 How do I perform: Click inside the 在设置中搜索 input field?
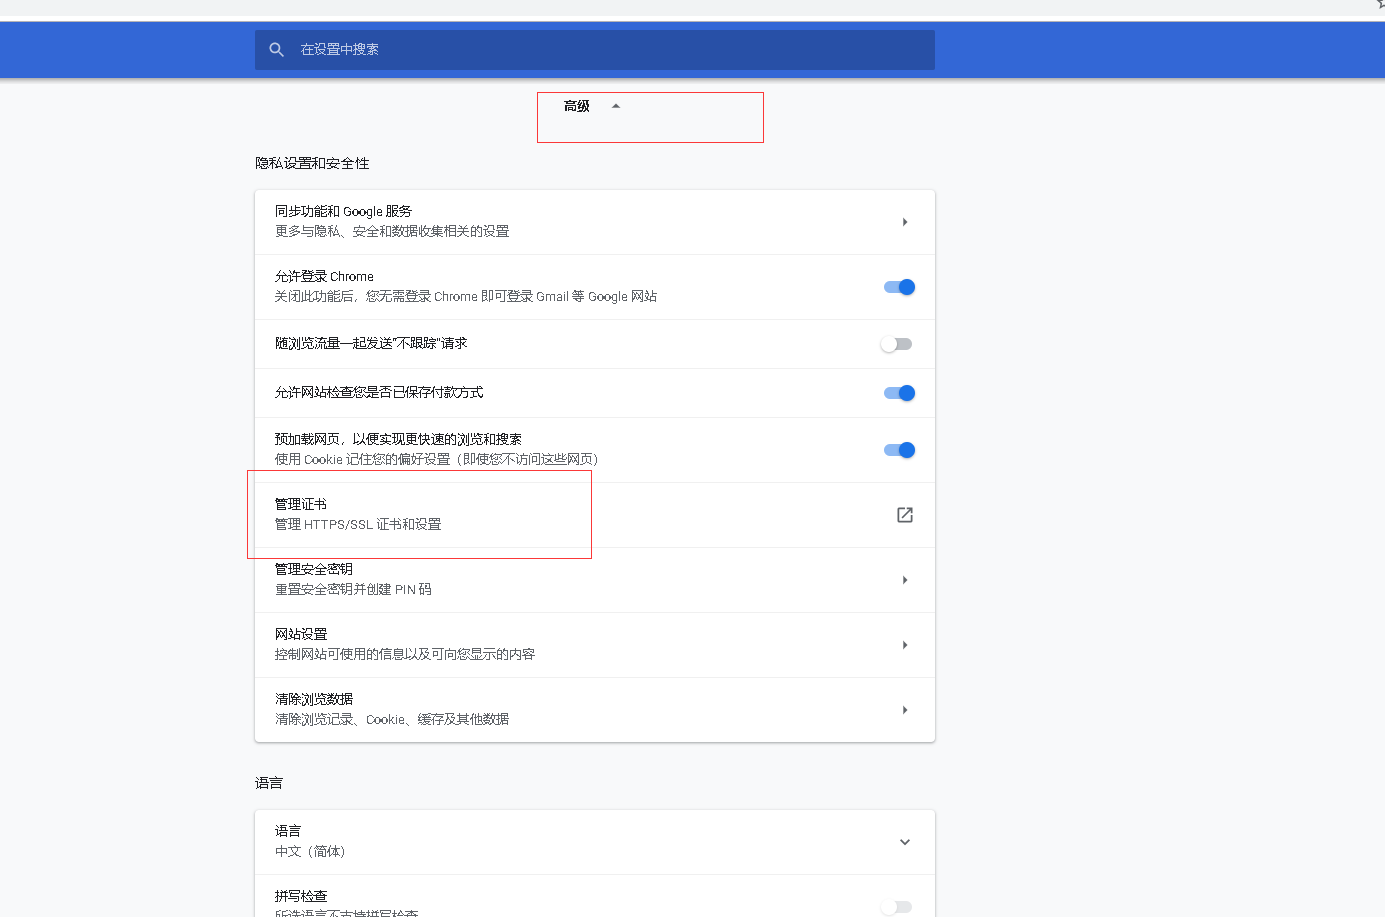[594, 49]
